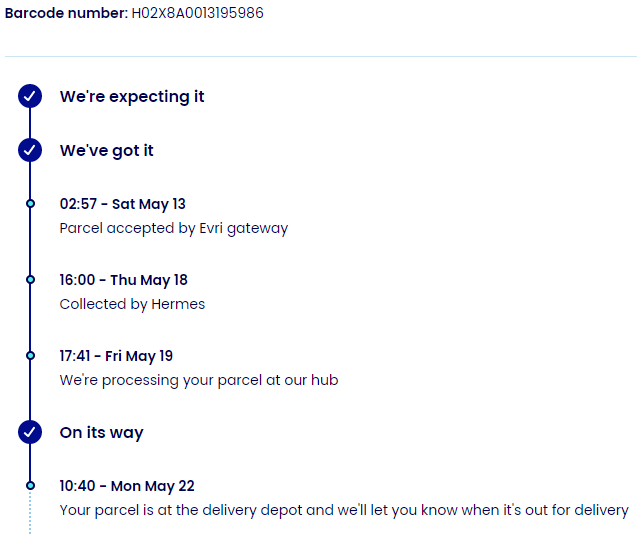Select the timeline dot for 17:41 Fri May 19
637x536 pixels.
(x=30, y=356)
